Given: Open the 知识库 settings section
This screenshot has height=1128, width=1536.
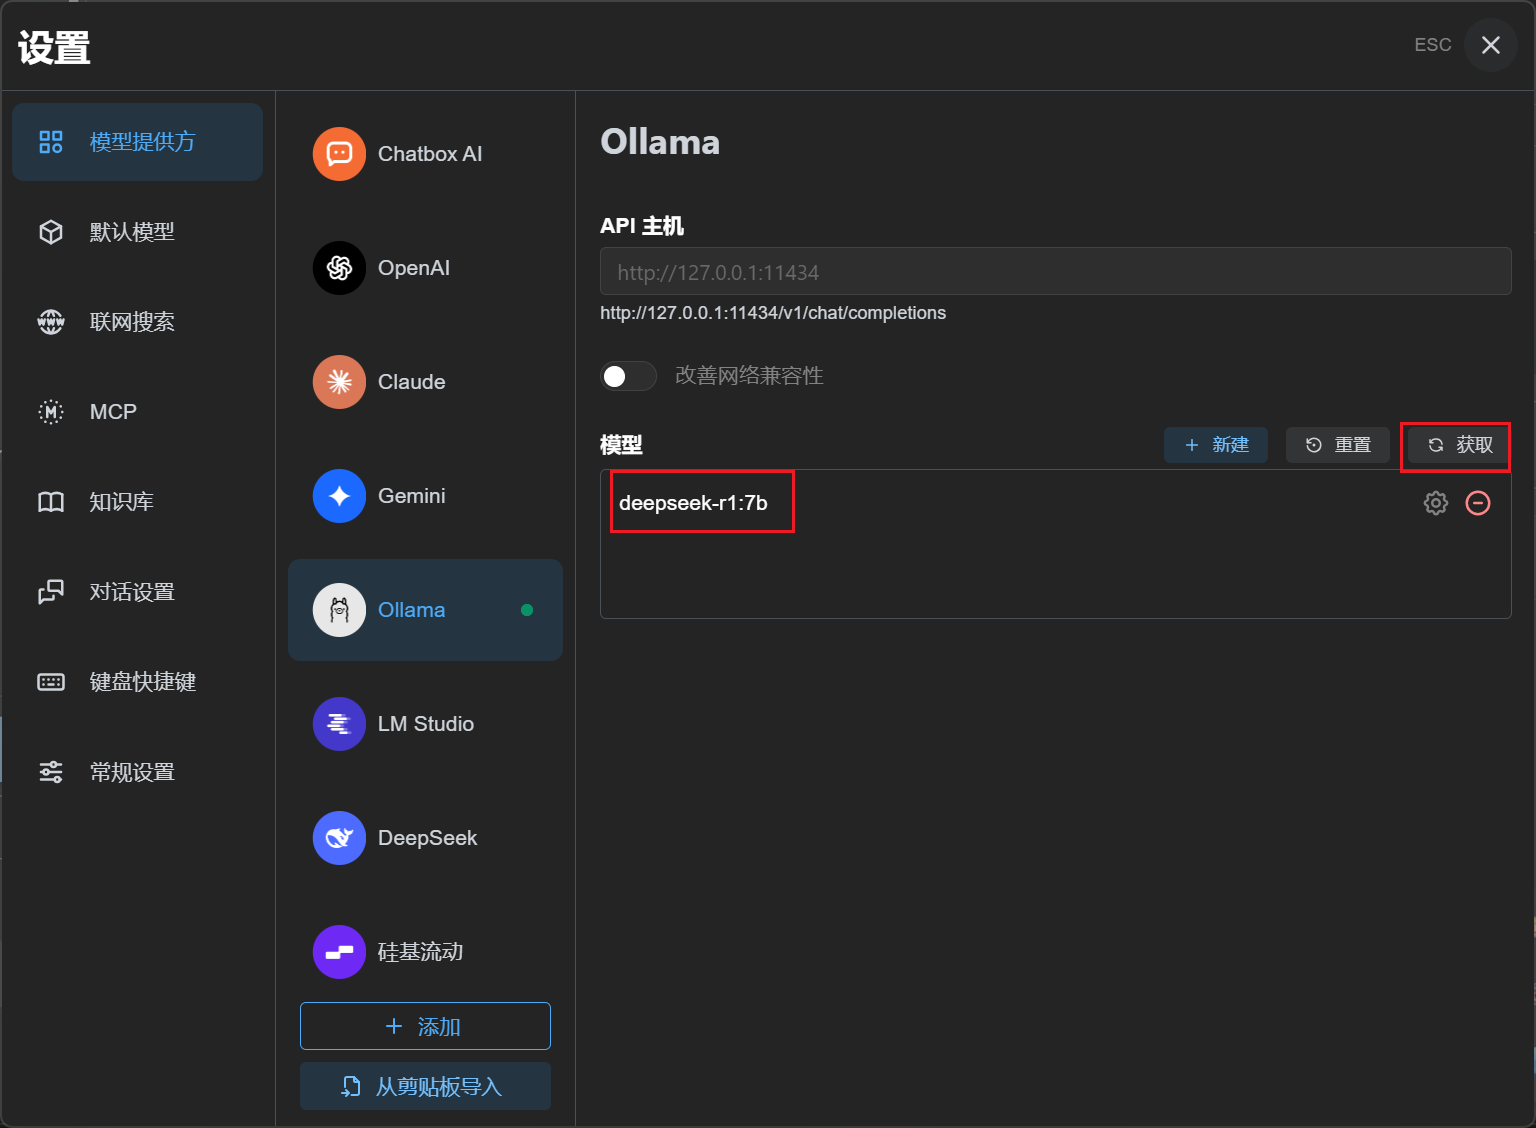Looking at the screenshot, I should (x=137, y=502).
